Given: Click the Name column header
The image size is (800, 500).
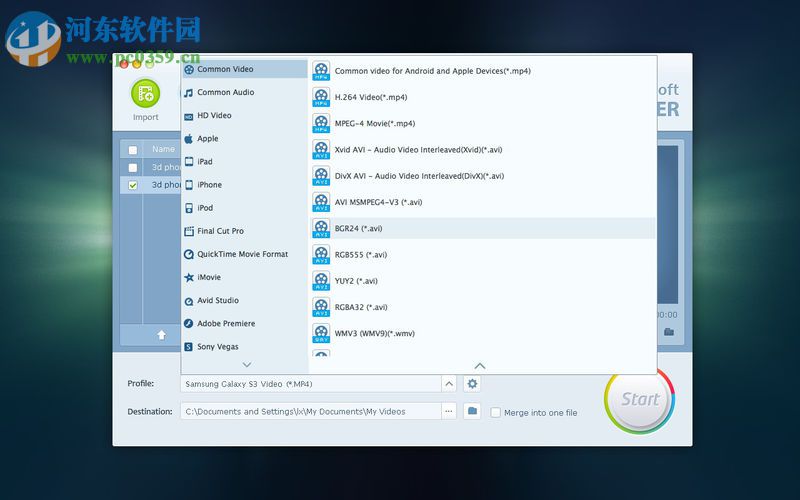Looking at the screenshot, I should tap(163, 149).
